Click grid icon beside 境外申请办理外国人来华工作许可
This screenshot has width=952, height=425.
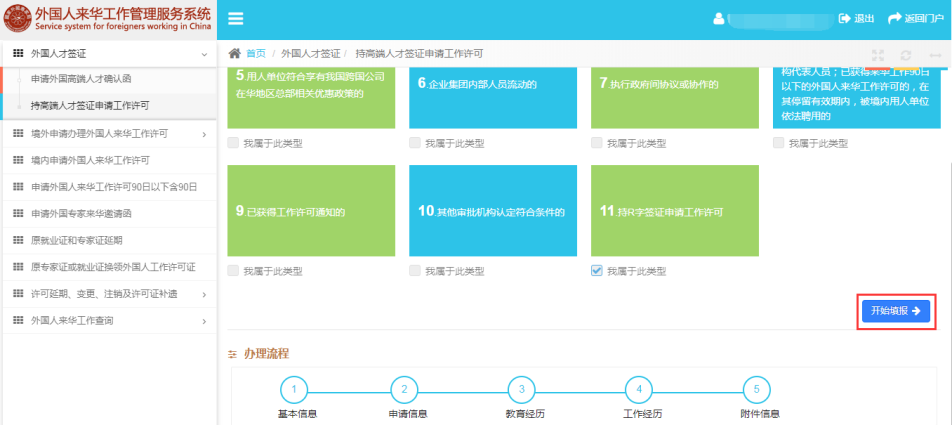click(x=18, y=134)
